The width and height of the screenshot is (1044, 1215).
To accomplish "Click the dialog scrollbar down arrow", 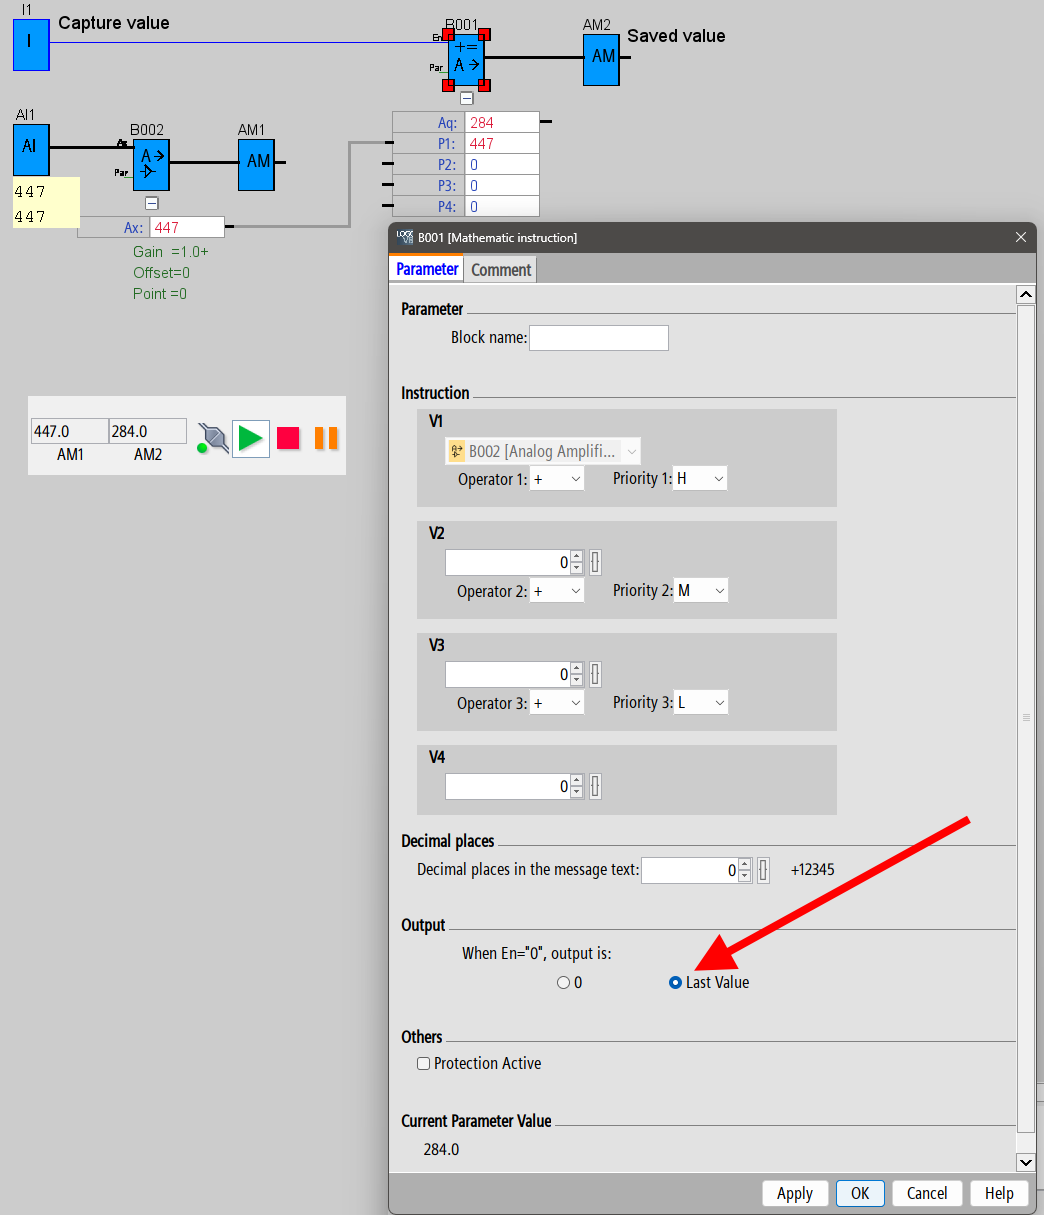I will coord(1025,1162).
